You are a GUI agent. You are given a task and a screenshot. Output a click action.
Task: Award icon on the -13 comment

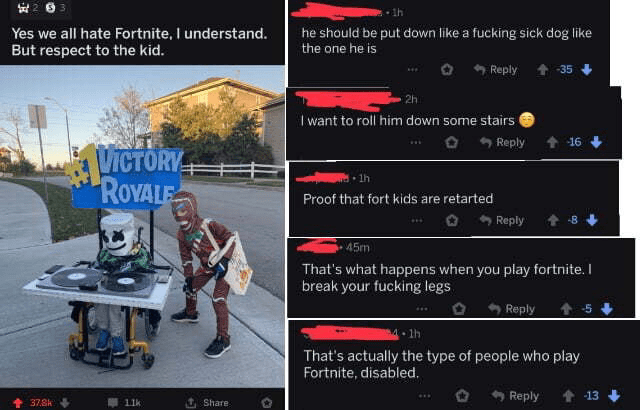(462, 396)
